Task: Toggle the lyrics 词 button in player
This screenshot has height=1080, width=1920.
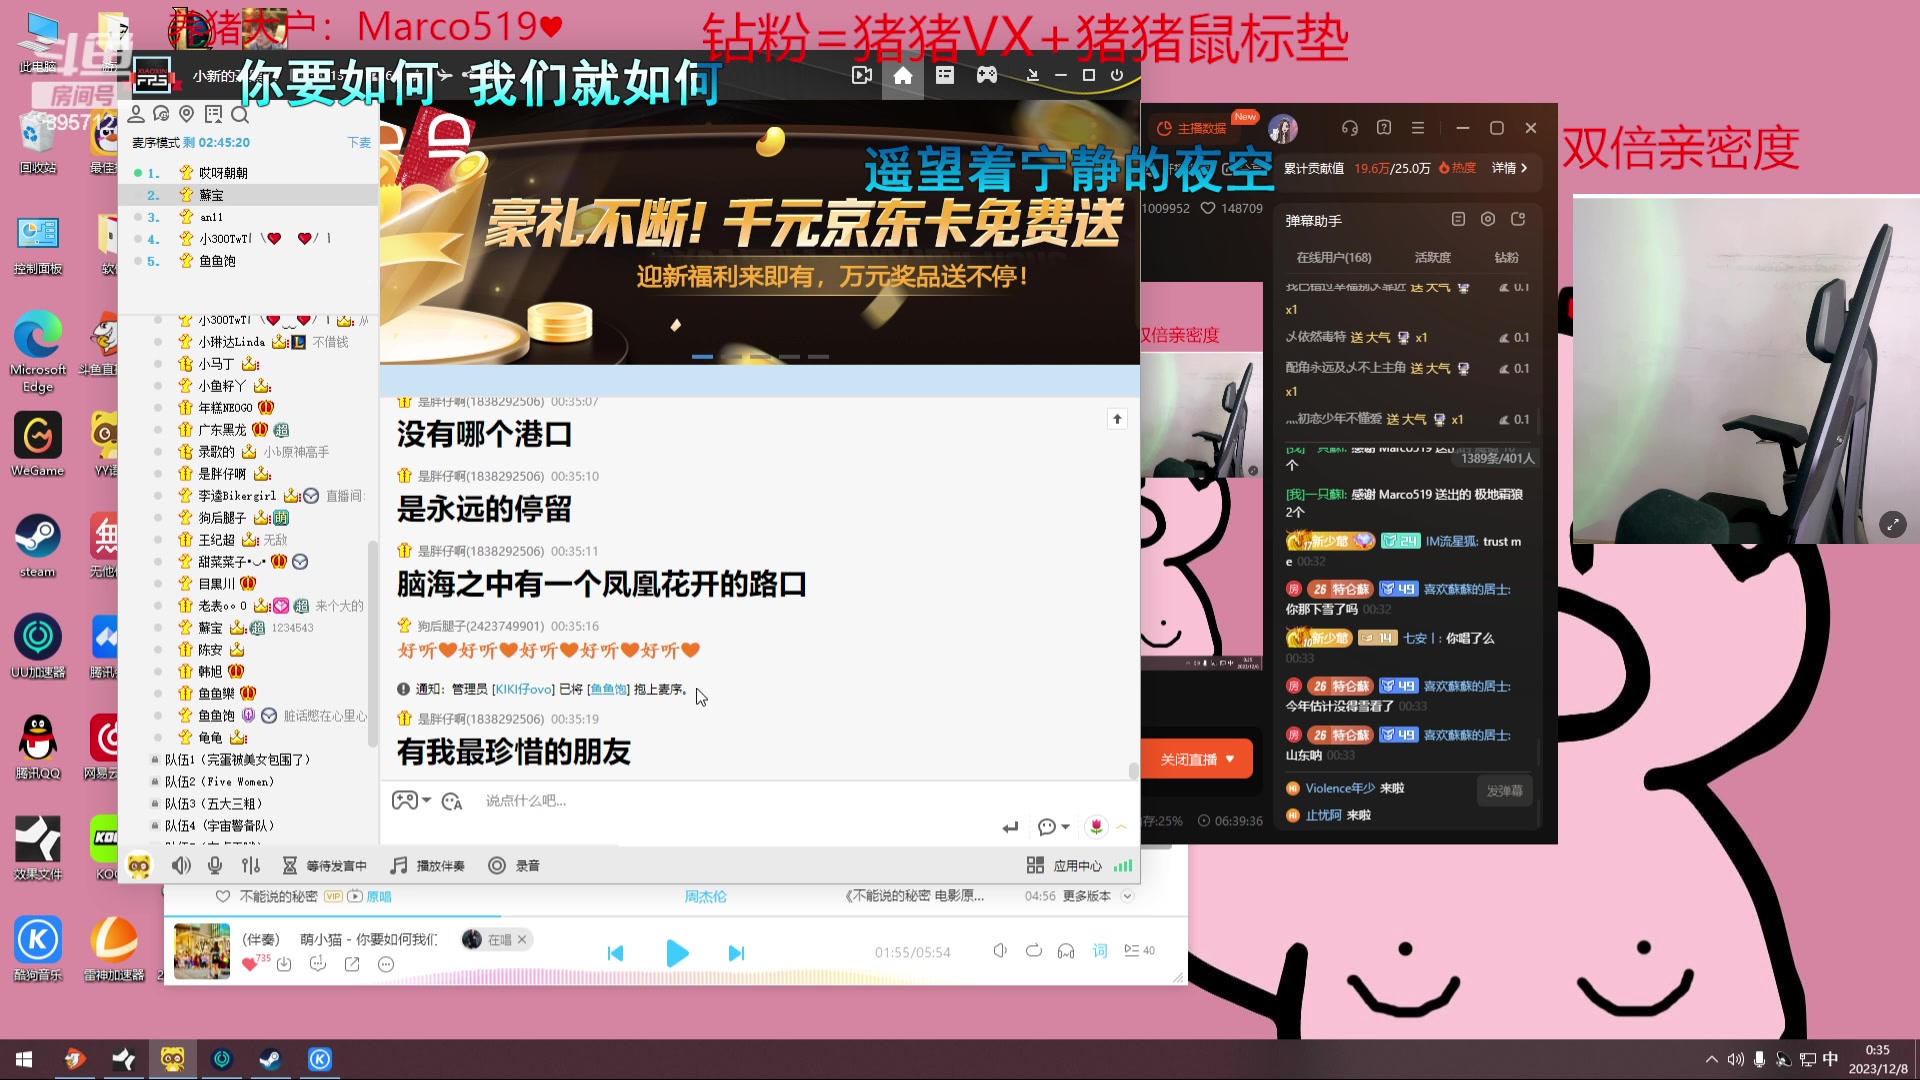Action: (x=1100, y=951)
